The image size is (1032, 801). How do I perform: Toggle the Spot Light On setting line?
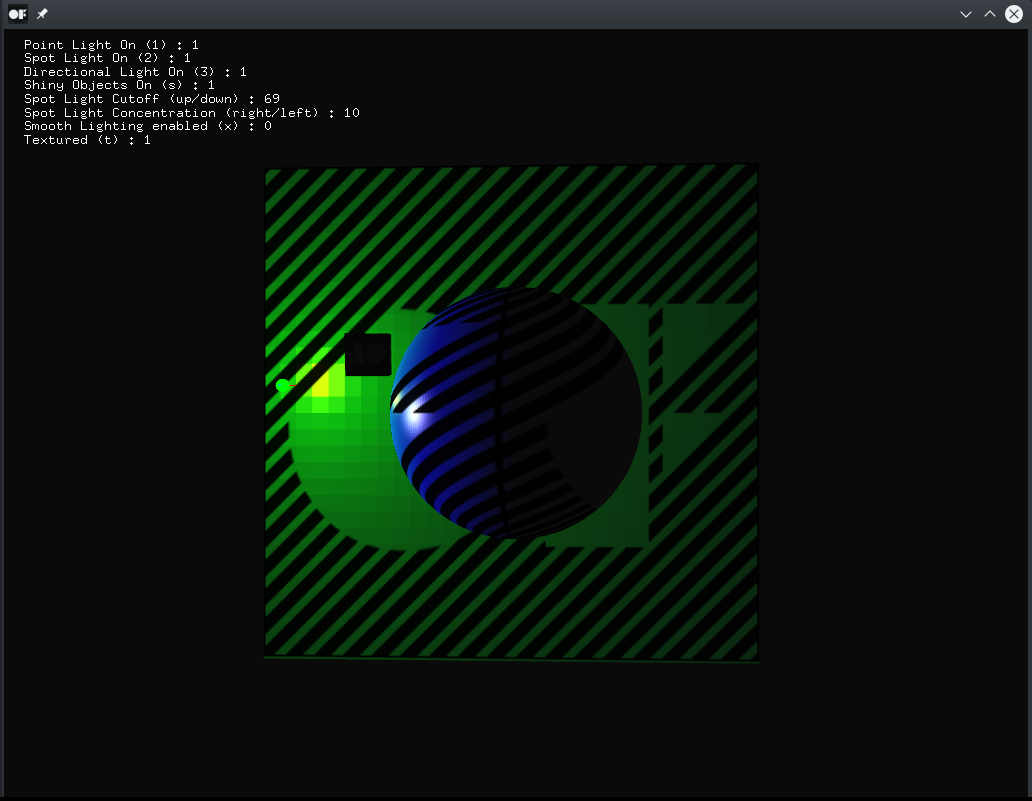105,58
